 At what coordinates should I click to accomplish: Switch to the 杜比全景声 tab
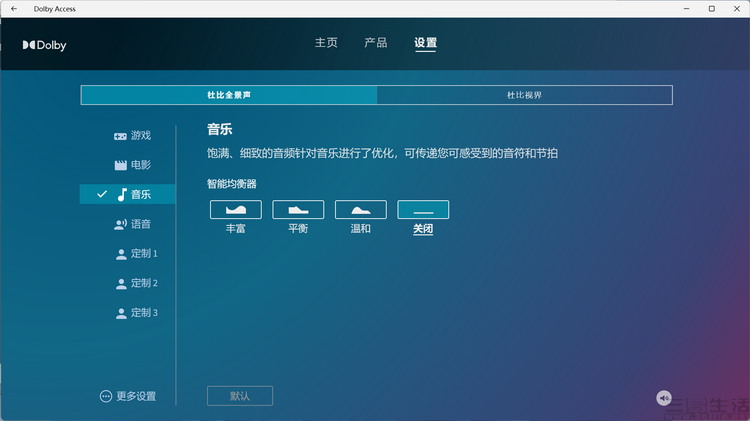pos(229,95)
